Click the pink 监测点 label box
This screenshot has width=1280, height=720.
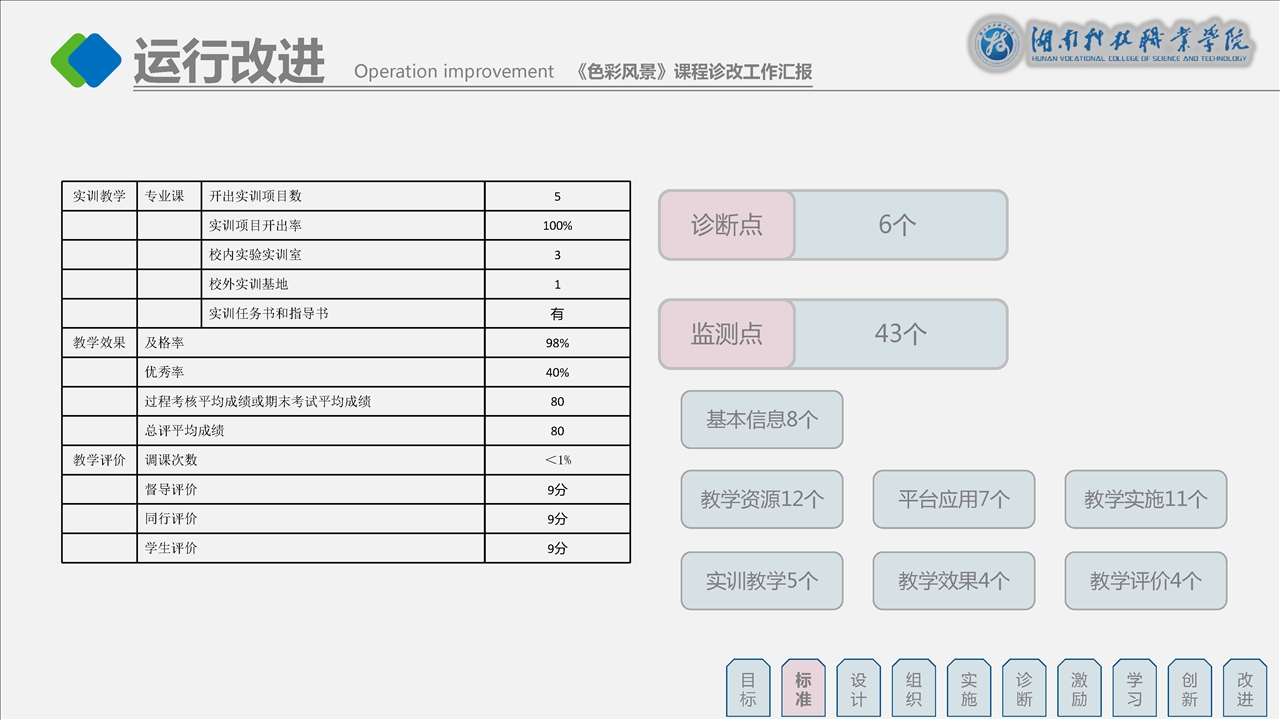click(x=727, y=334)
